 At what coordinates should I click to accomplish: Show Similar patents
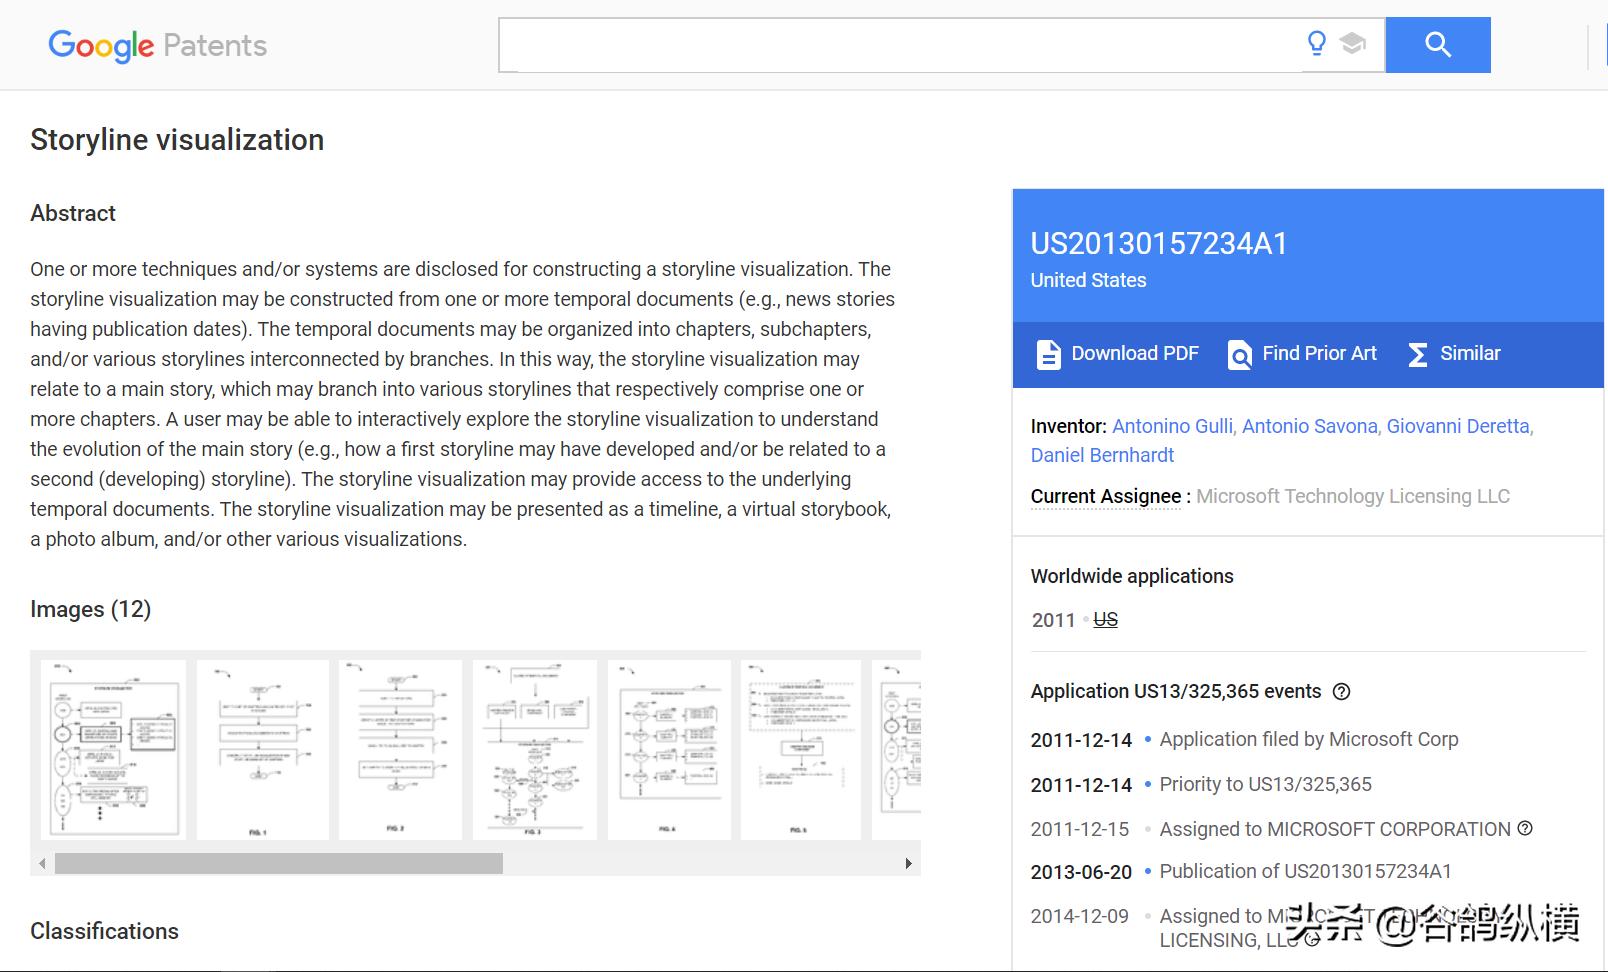(1454, 354)
